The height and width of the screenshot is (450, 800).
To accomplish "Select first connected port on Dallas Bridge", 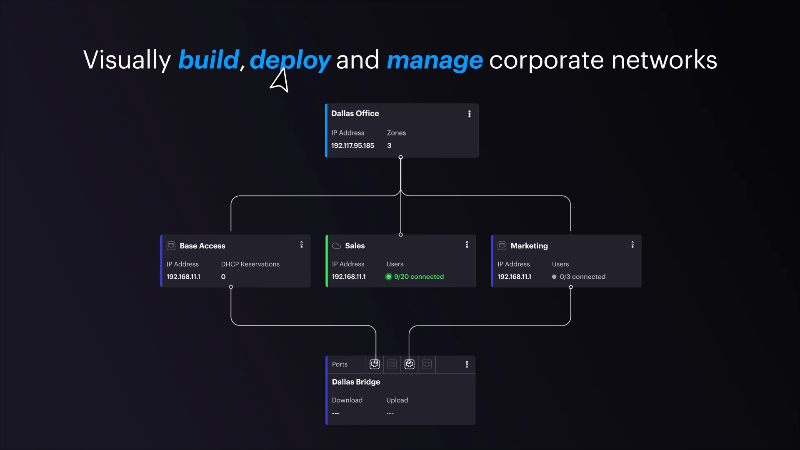I will click(375, 365).
